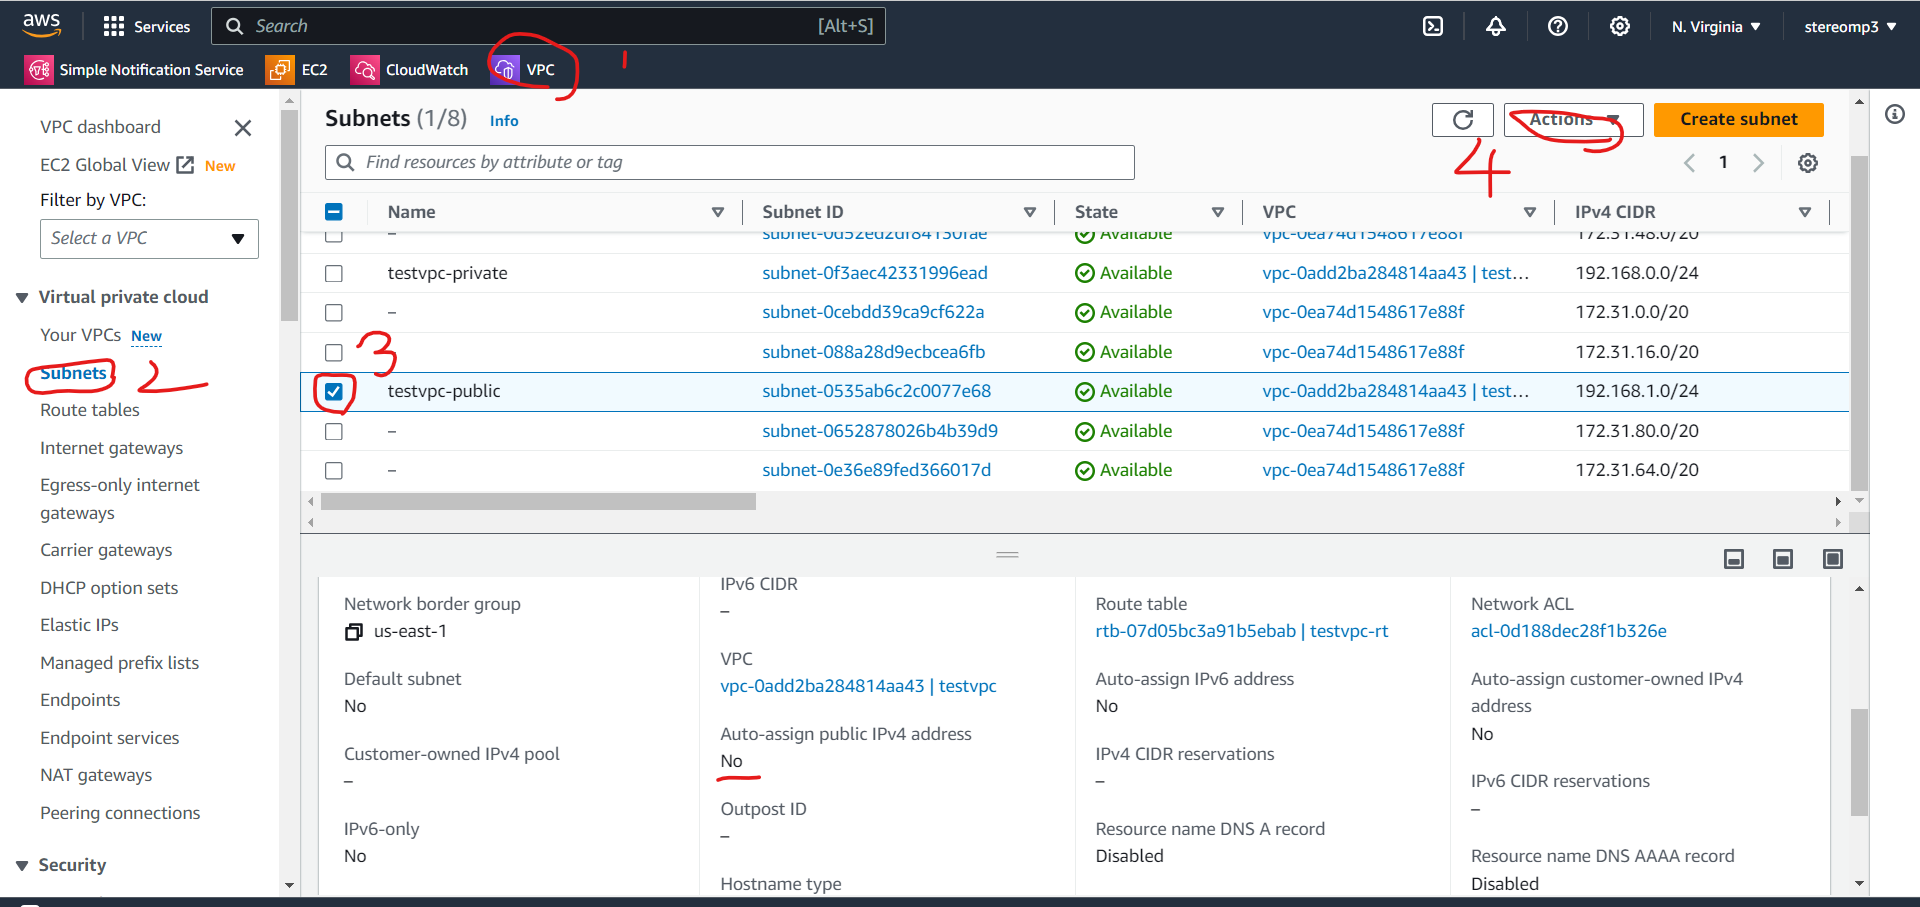Select checkbox for subnet-088a28d9ecbcea6fb

[x=334, y=352]
